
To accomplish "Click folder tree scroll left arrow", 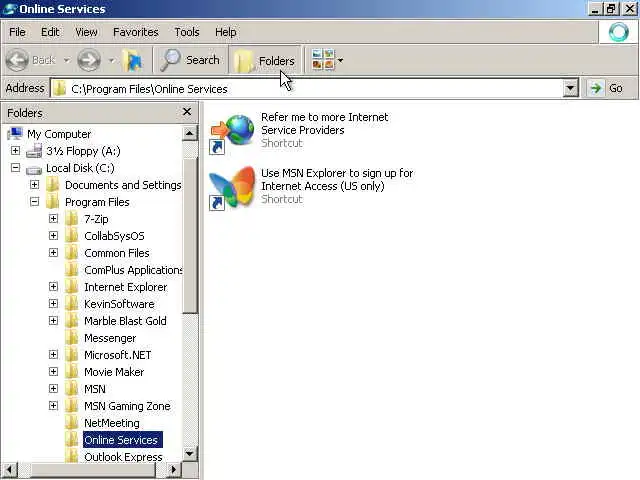I will tap(9, 469).
